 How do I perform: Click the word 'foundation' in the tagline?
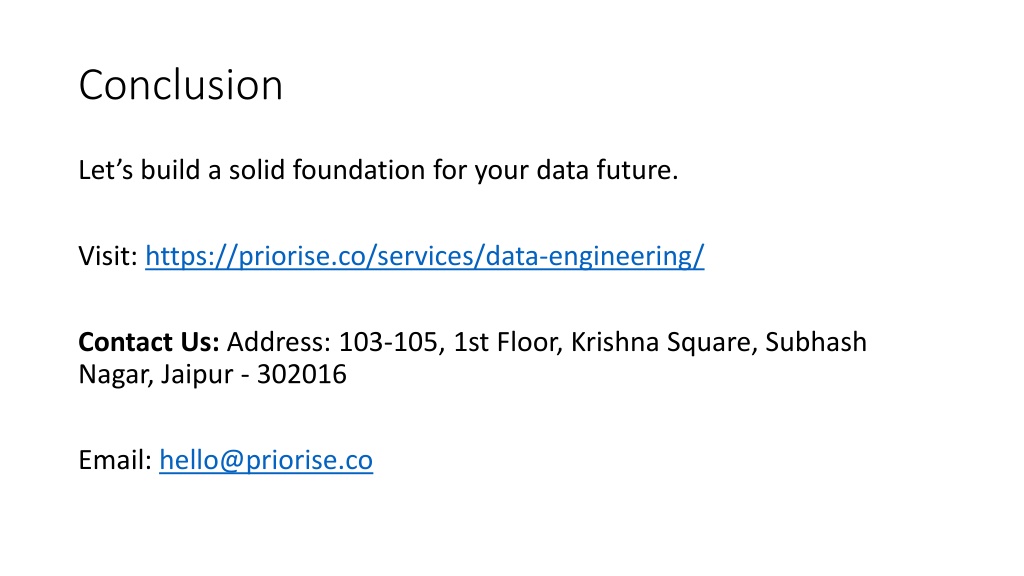click(x=359, y=170)
